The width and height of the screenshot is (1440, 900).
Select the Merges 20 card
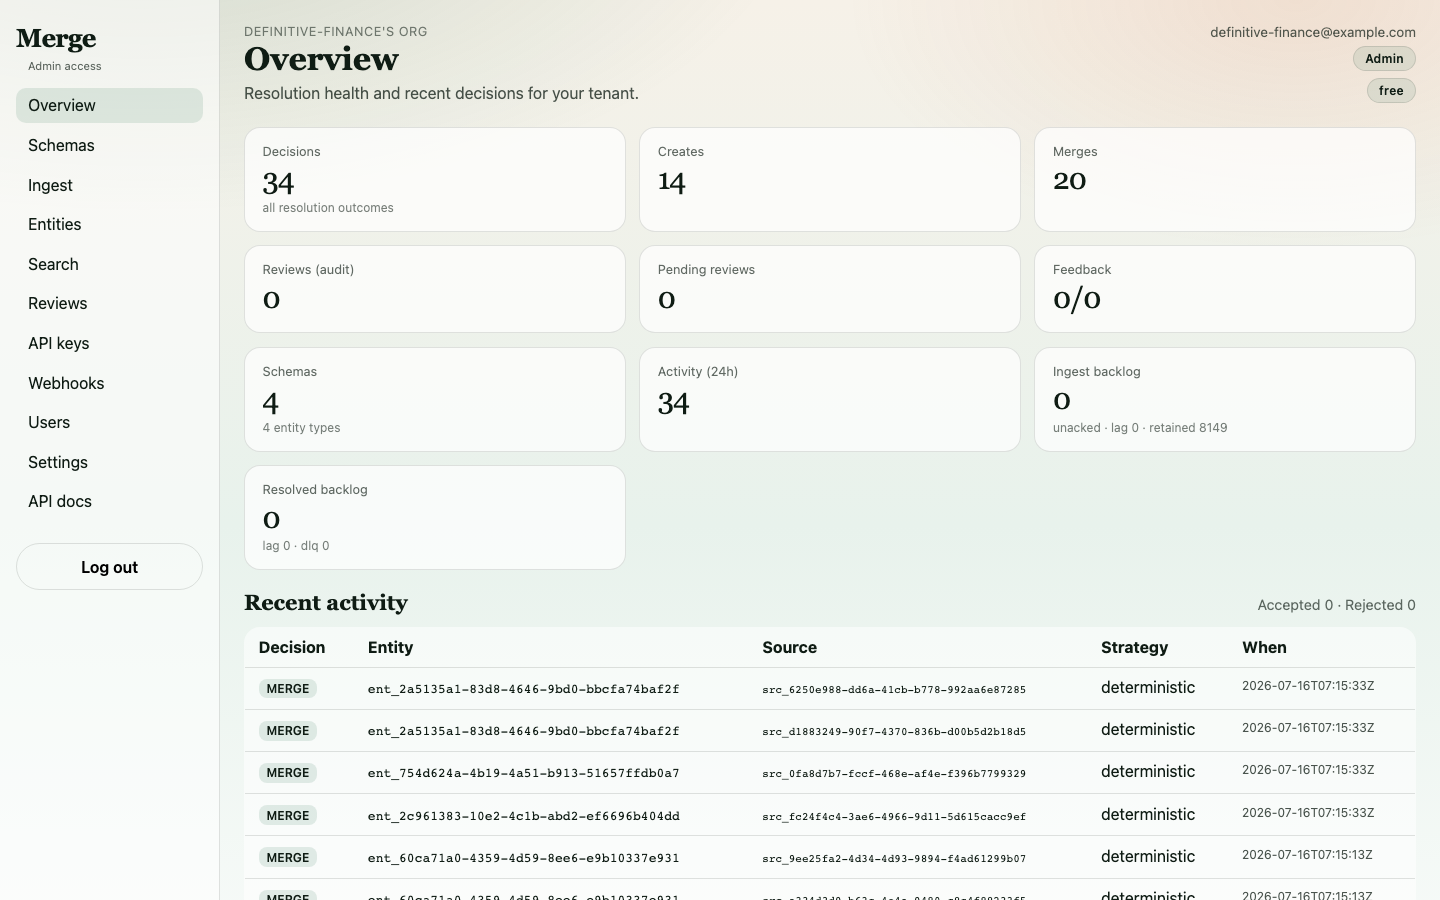click(1225, 180)
